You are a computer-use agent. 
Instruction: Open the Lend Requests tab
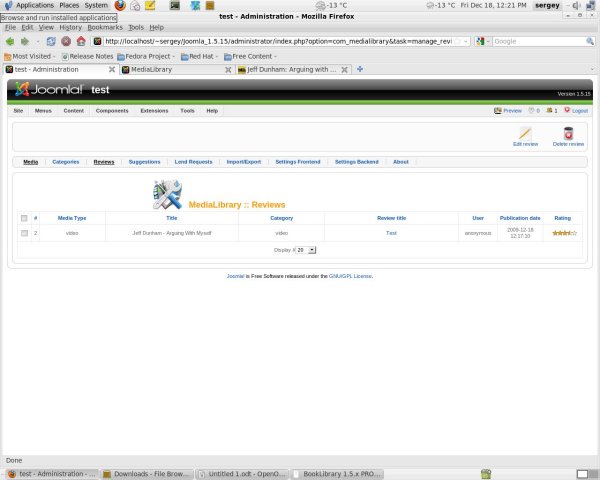point(193,162)
